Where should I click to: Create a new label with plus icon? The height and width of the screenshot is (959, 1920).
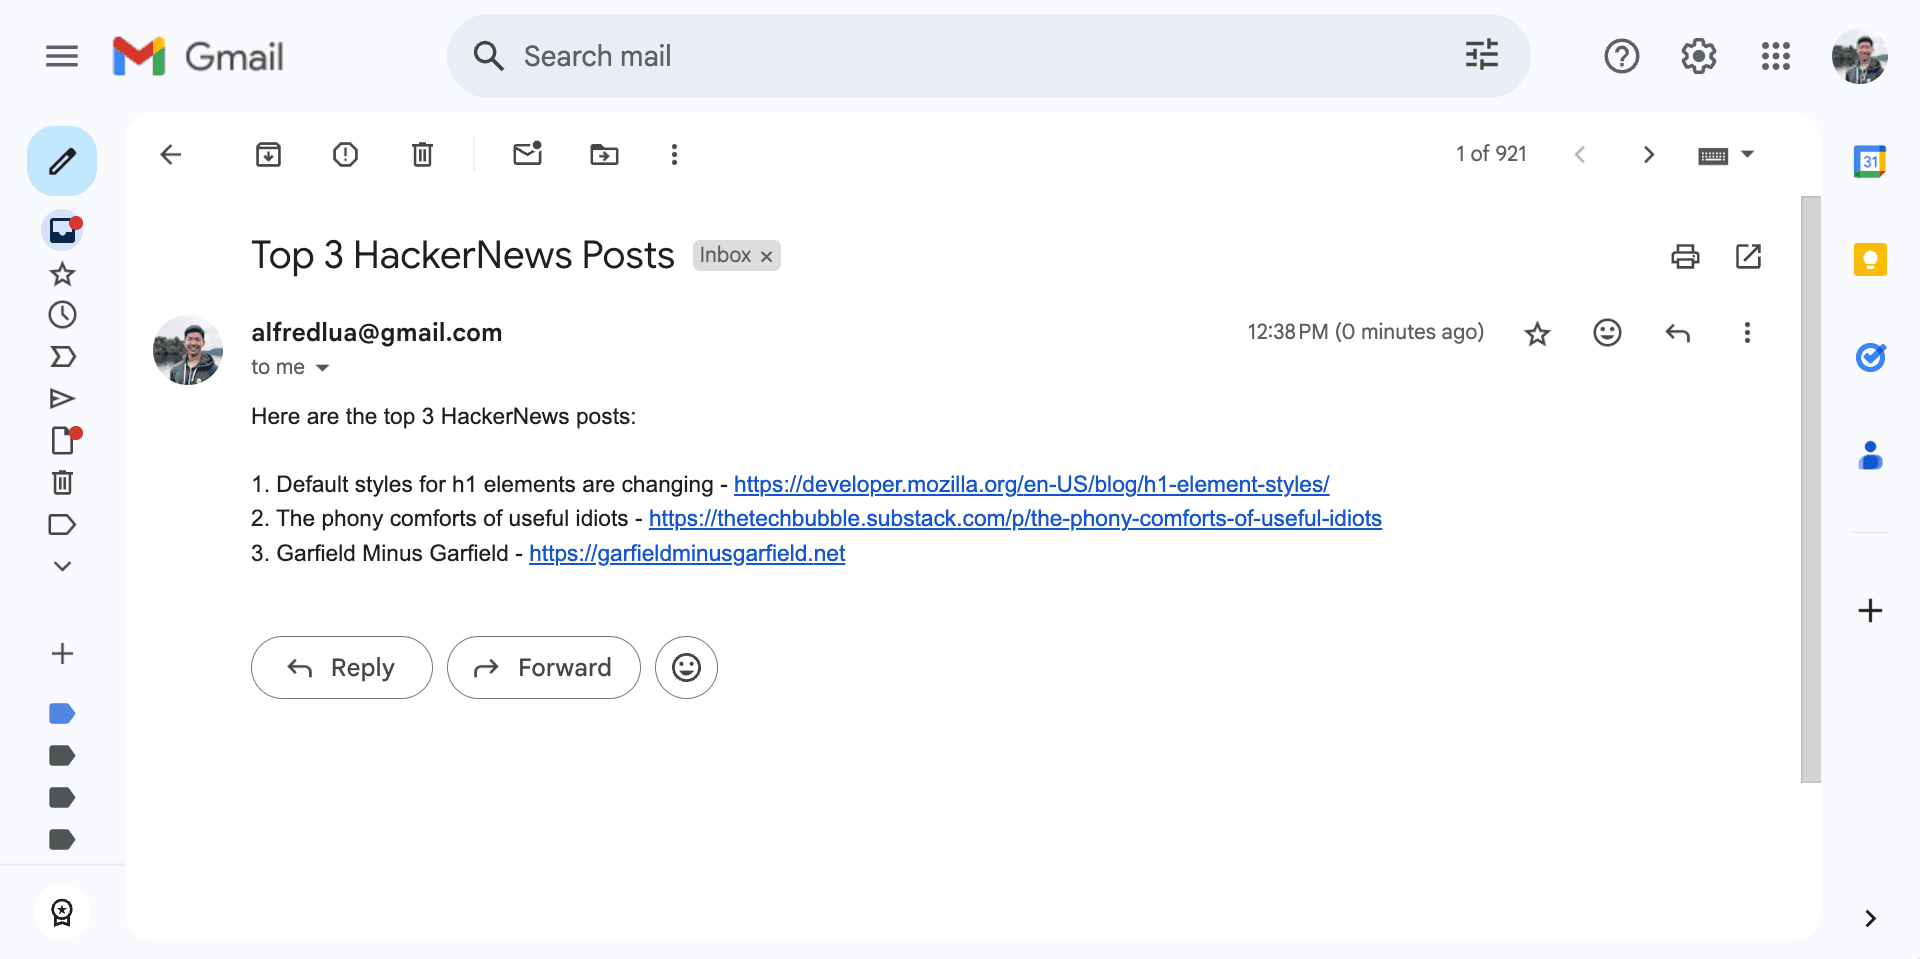tap(62, 654)
